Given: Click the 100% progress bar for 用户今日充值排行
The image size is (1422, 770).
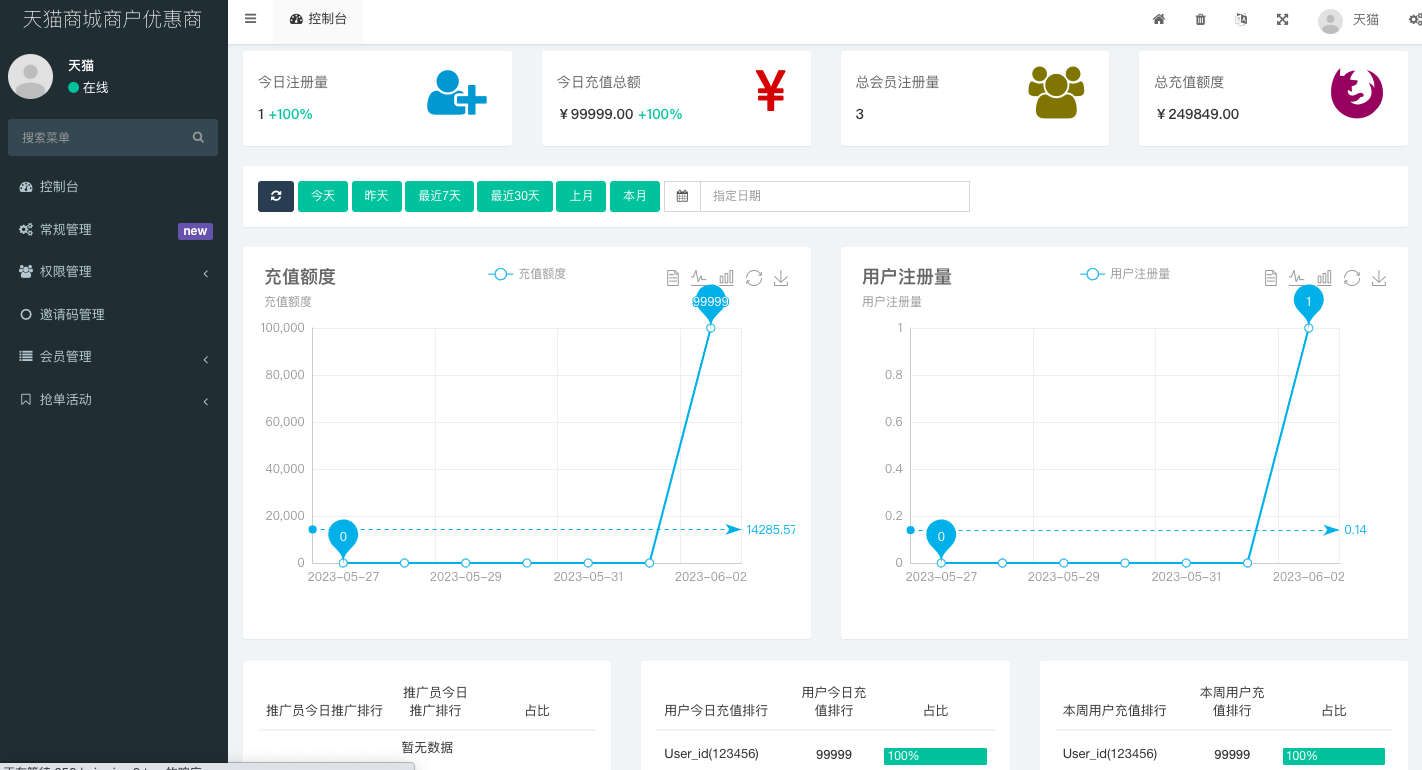Looking at the screenshot, I should (x=935, y=756).
